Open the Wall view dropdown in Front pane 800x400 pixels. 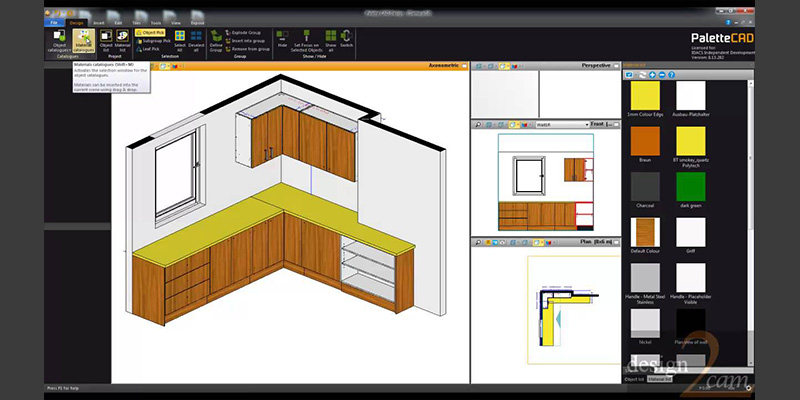click(x=562, y=124)
